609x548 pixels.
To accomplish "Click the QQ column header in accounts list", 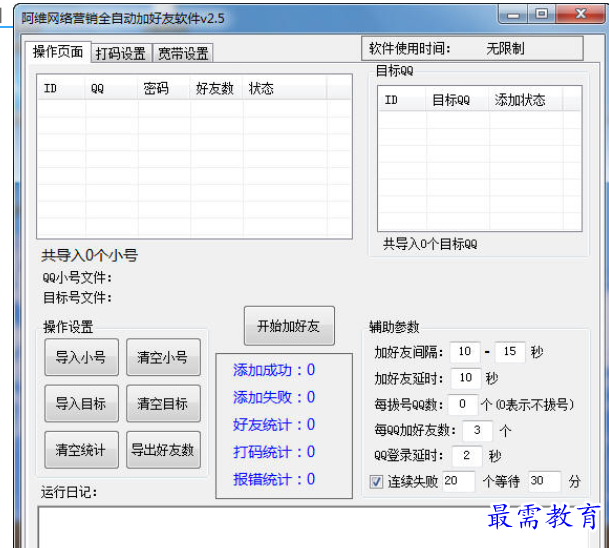I will tap(111, 89).
